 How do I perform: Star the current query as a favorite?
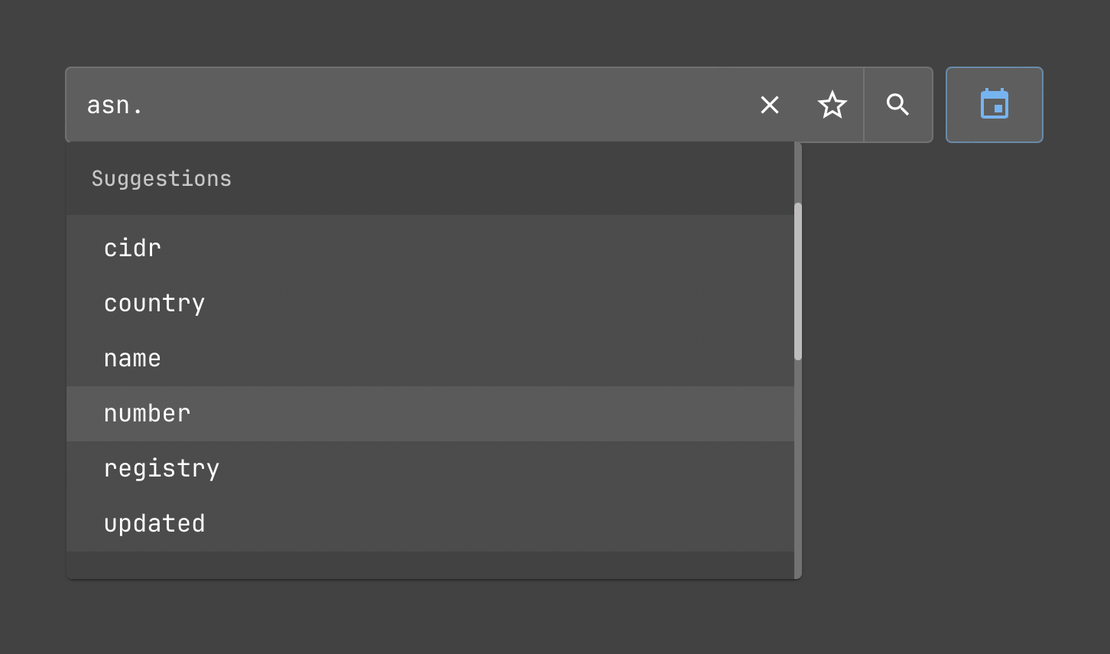(x=832, y=105)
